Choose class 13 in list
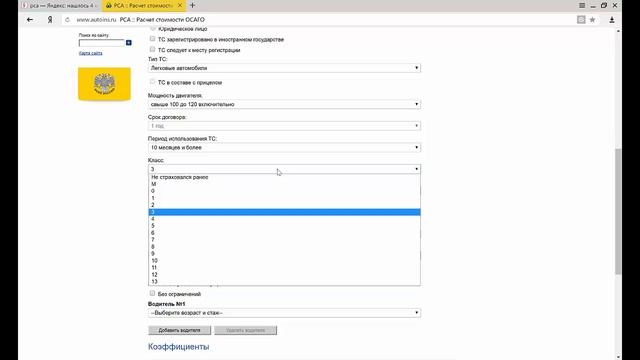The image size is (640, 360). (x=284, y=282)
